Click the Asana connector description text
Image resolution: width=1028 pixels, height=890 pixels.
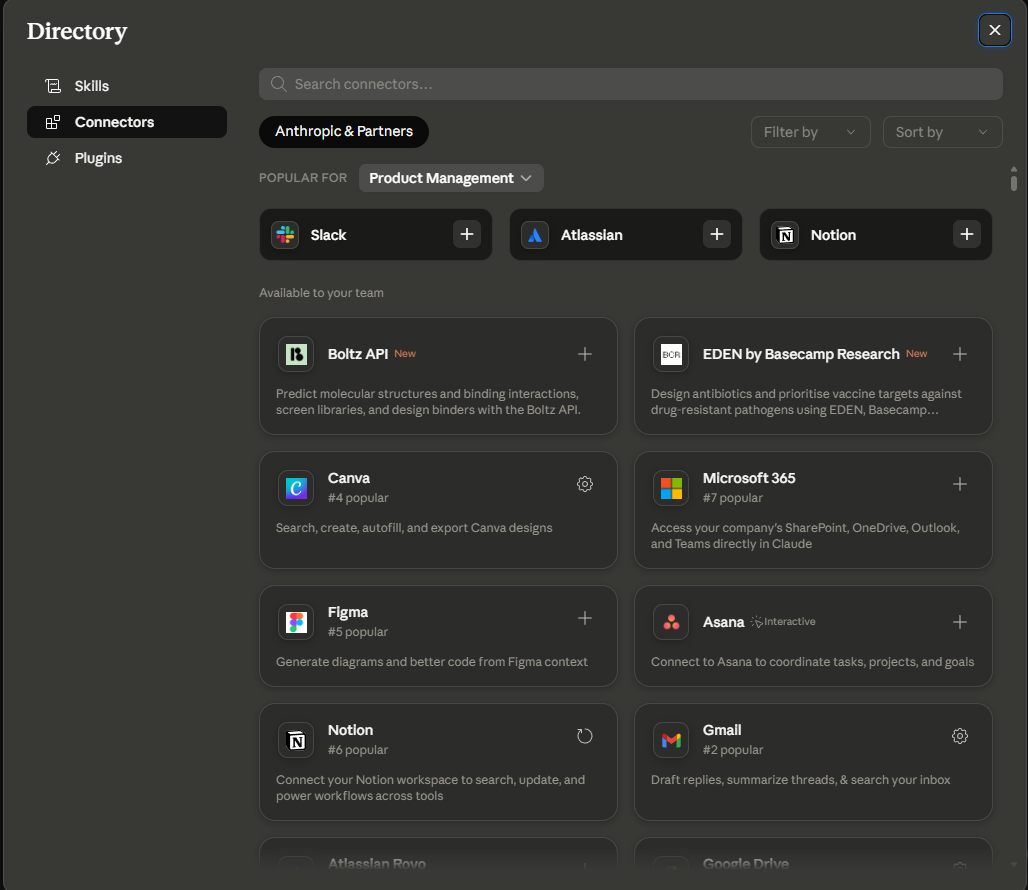(812, 662)
